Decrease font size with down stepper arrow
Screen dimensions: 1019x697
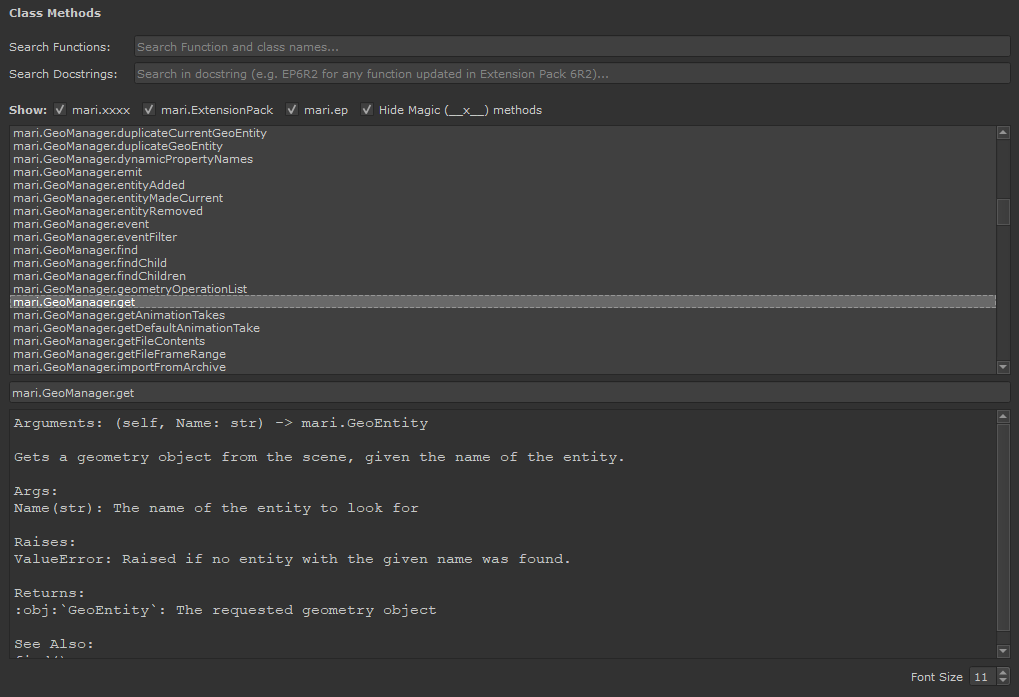coord(1003,682)
